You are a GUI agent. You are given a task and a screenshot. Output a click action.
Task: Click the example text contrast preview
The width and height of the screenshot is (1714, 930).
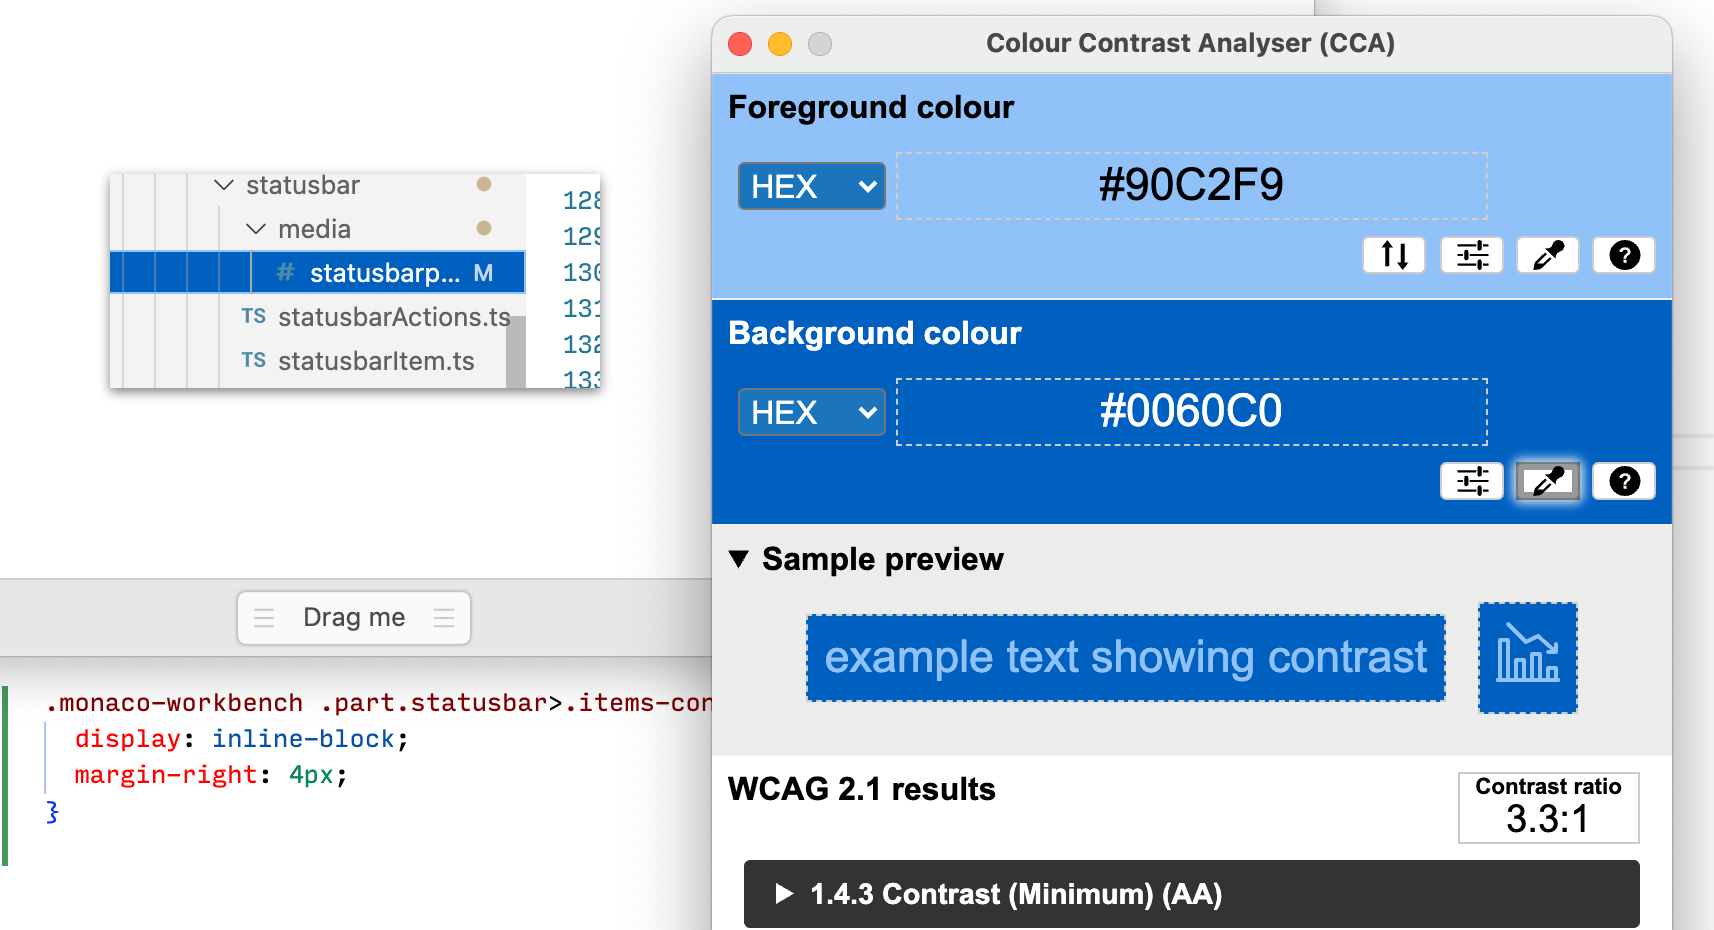tap(1125, 657)
